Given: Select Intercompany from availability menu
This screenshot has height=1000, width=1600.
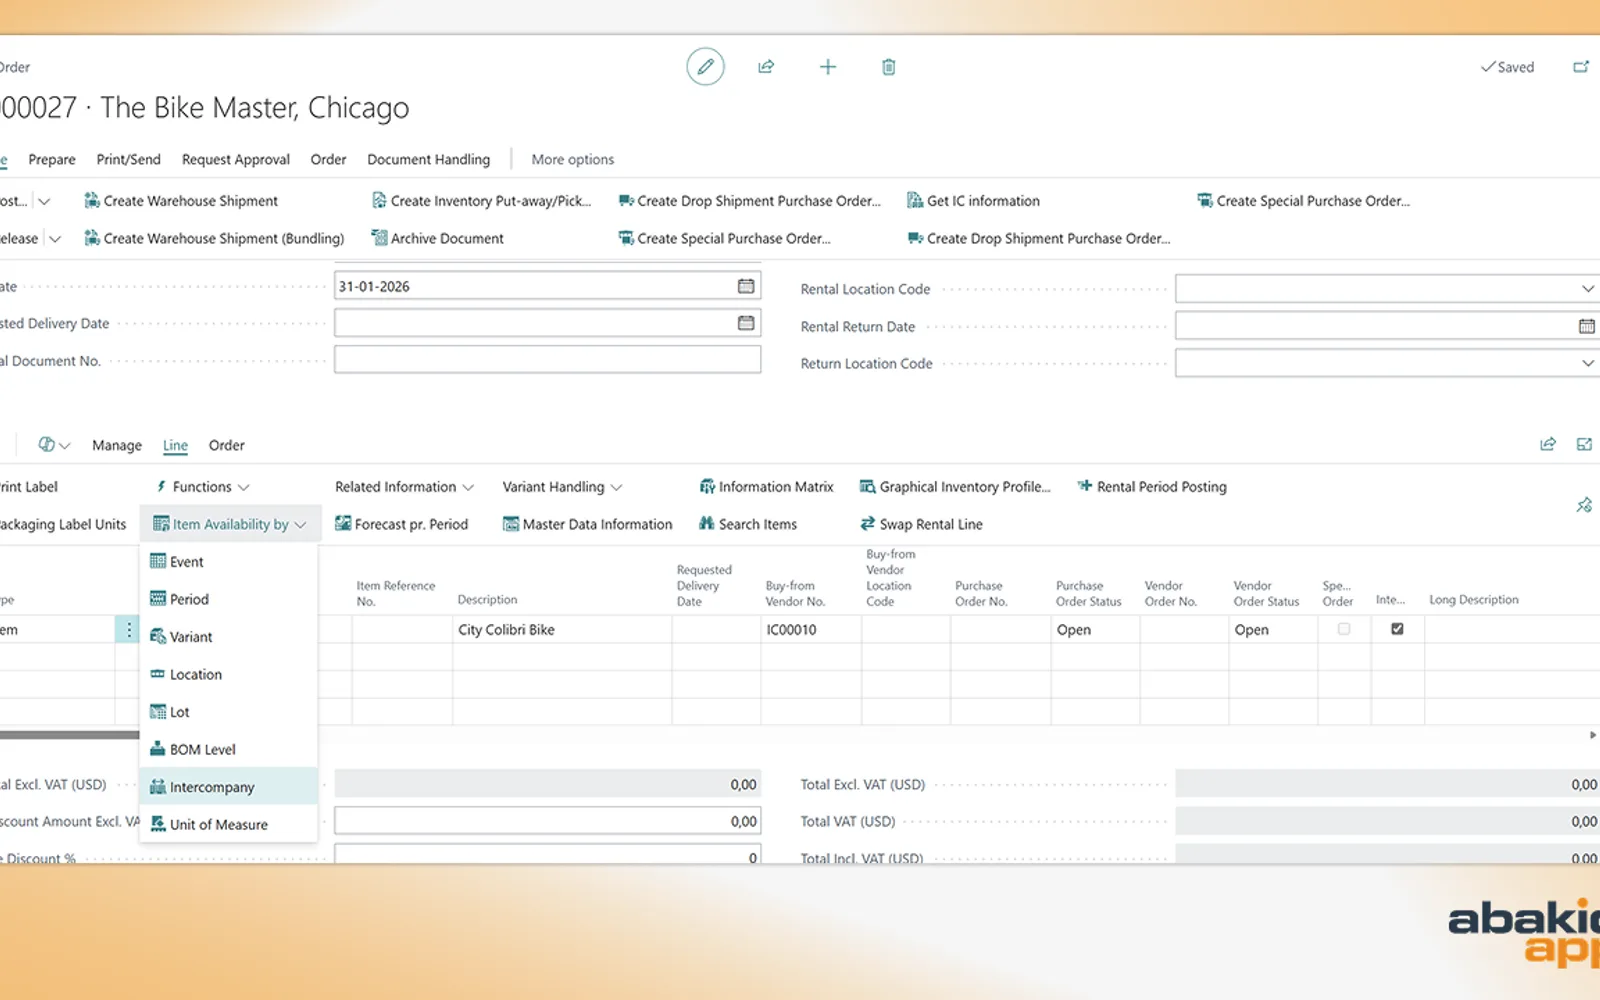Looking at the screenshot, I should [229, 787].
